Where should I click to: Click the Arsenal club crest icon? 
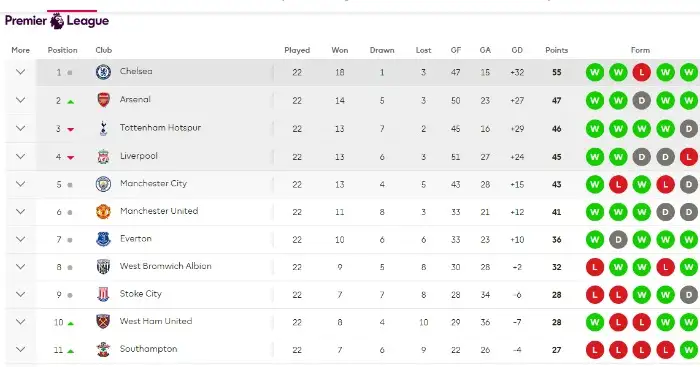point(103,100)
